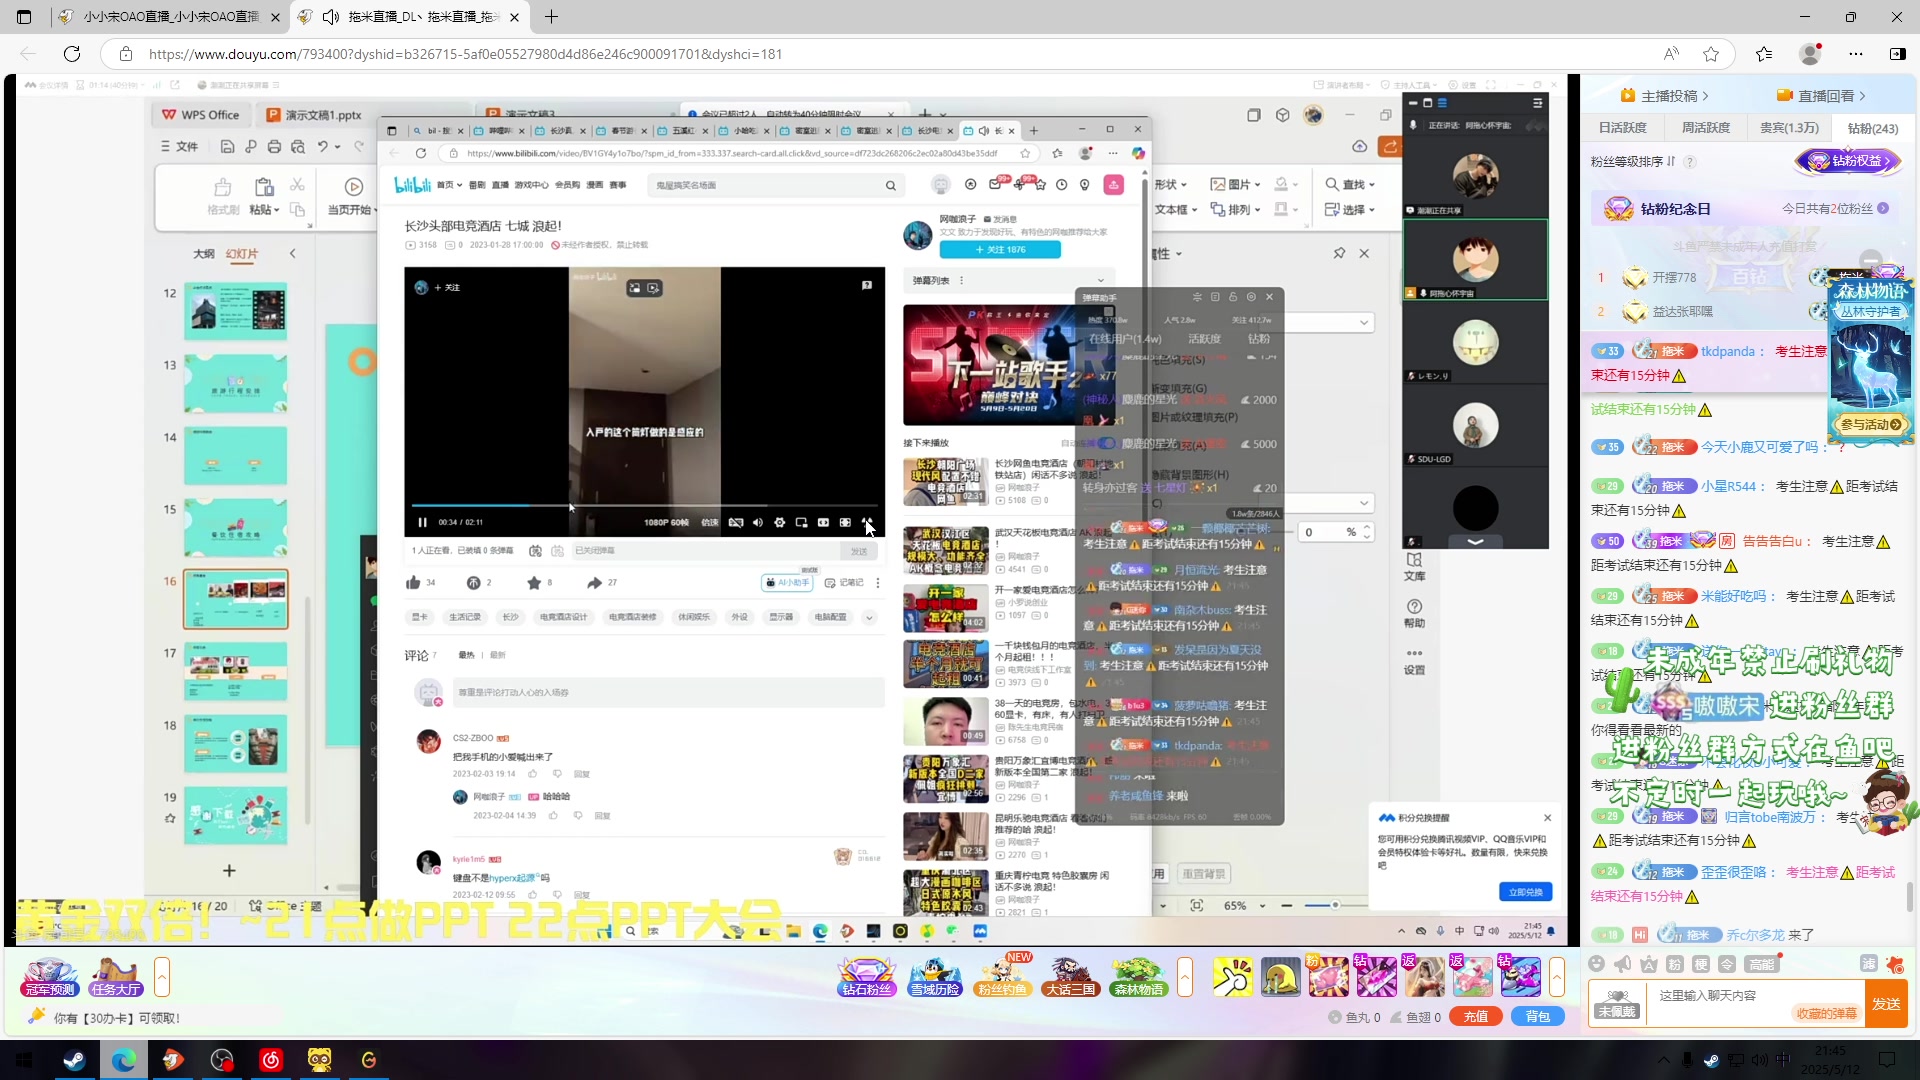Refresh the Douyu page

pyautogui.click(x=72, y=54)
